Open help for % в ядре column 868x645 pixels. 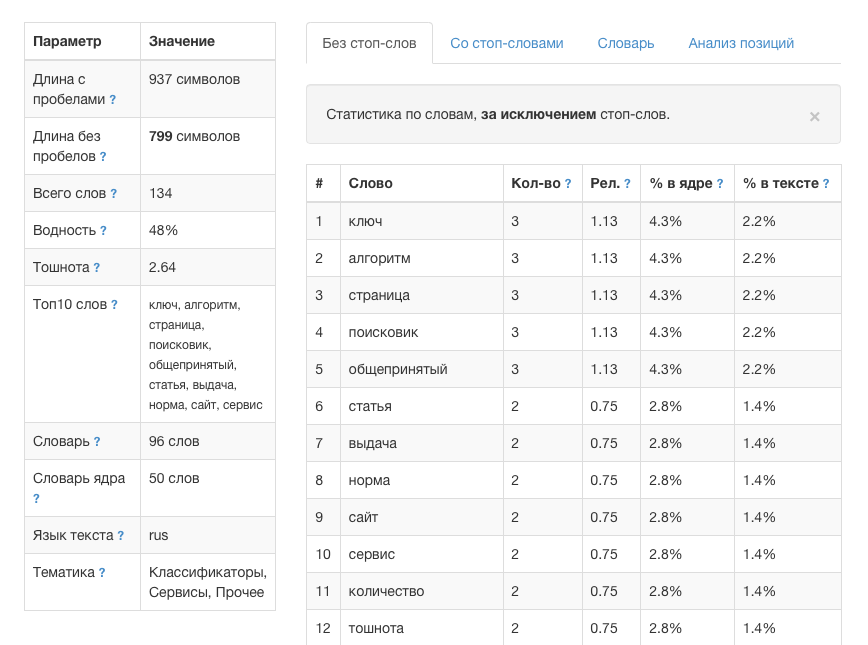click(720, 184)
